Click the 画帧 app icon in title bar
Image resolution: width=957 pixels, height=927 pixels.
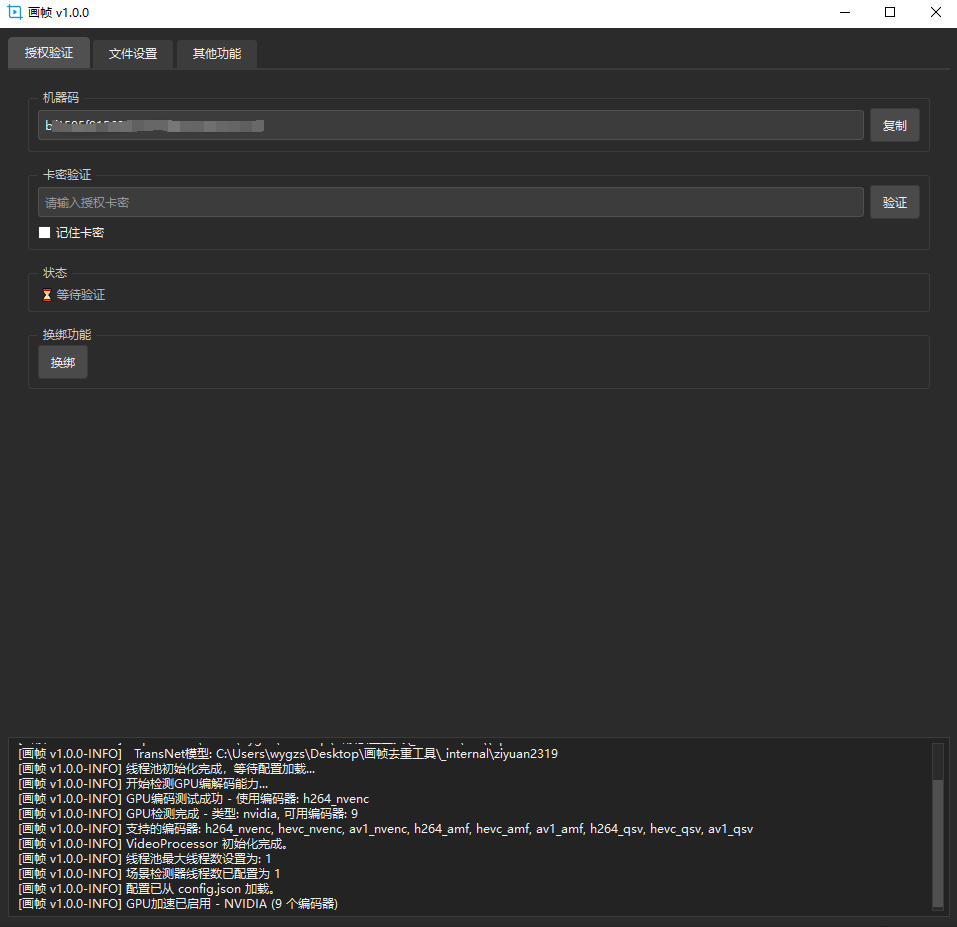[x=15, y=13]
